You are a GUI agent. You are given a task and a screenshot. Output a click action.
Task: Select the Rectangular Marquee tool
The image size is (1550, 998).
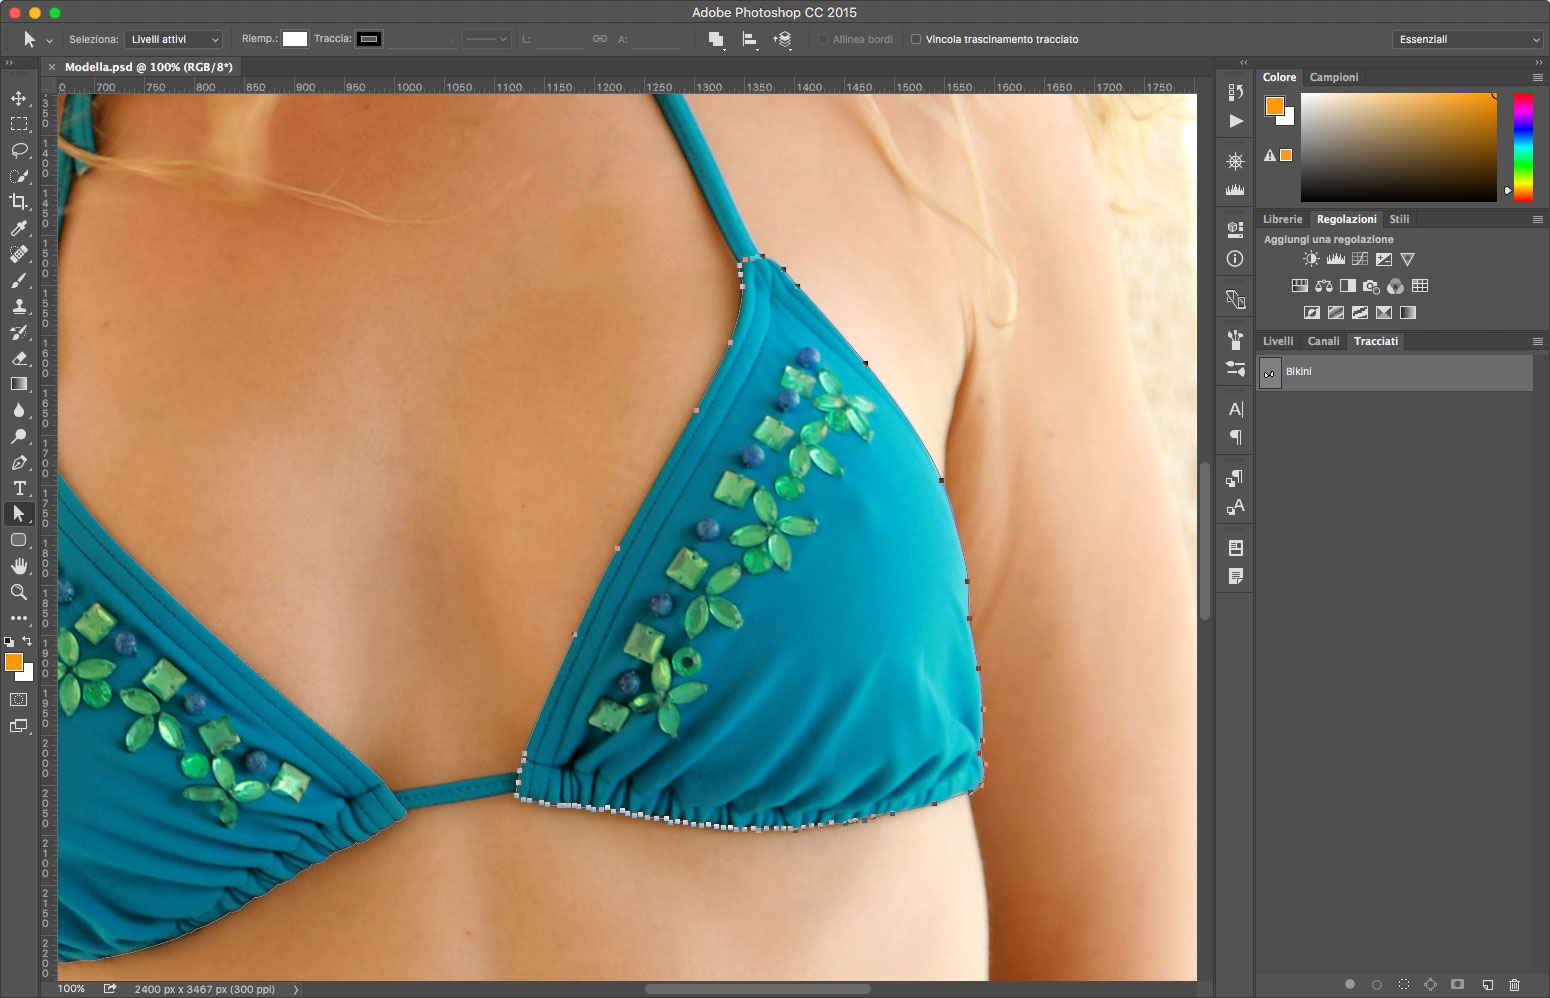pyautogui.click(x=19, y=124)
